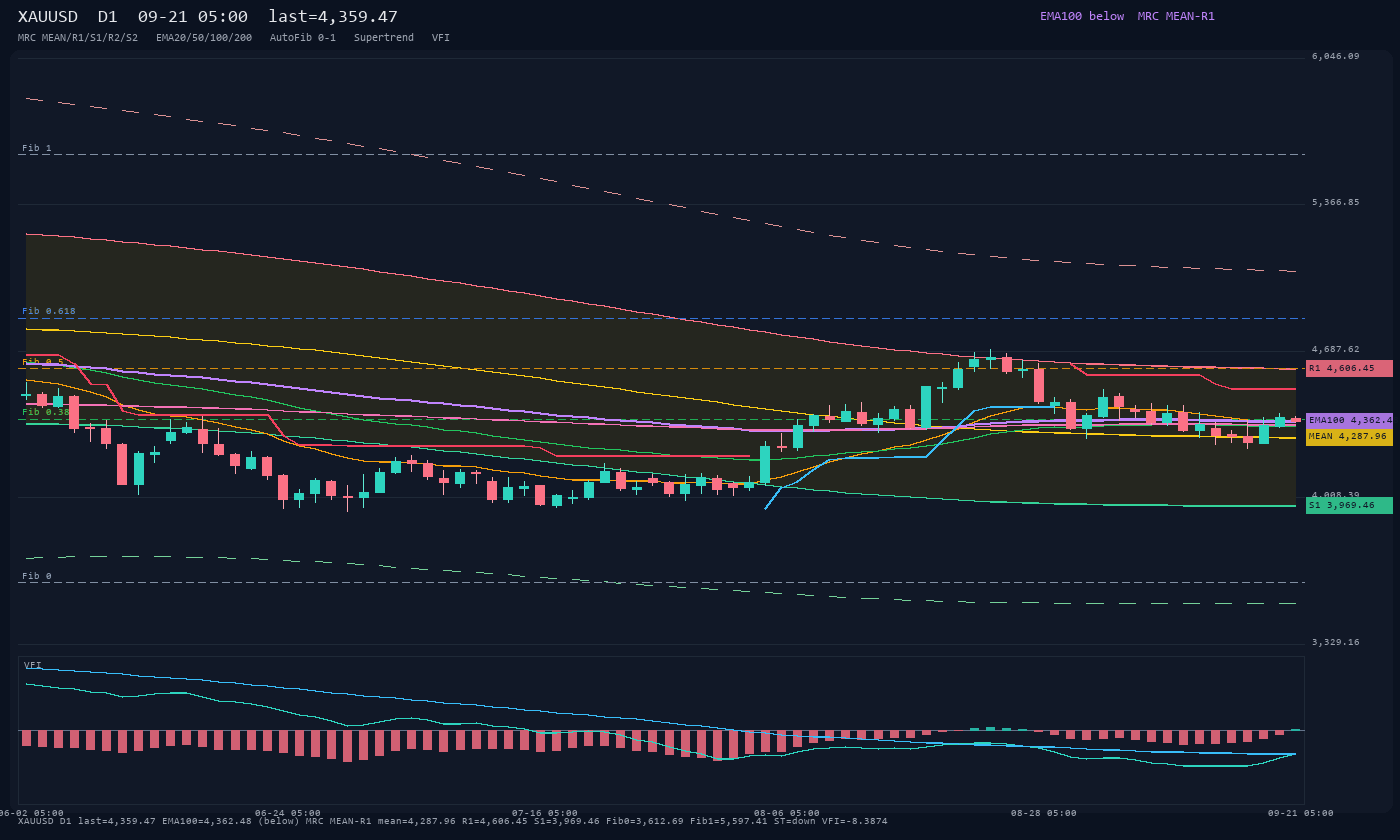
Task: Click the R1 4,606.45 price tag
Action: click(x=1349, y=368)
